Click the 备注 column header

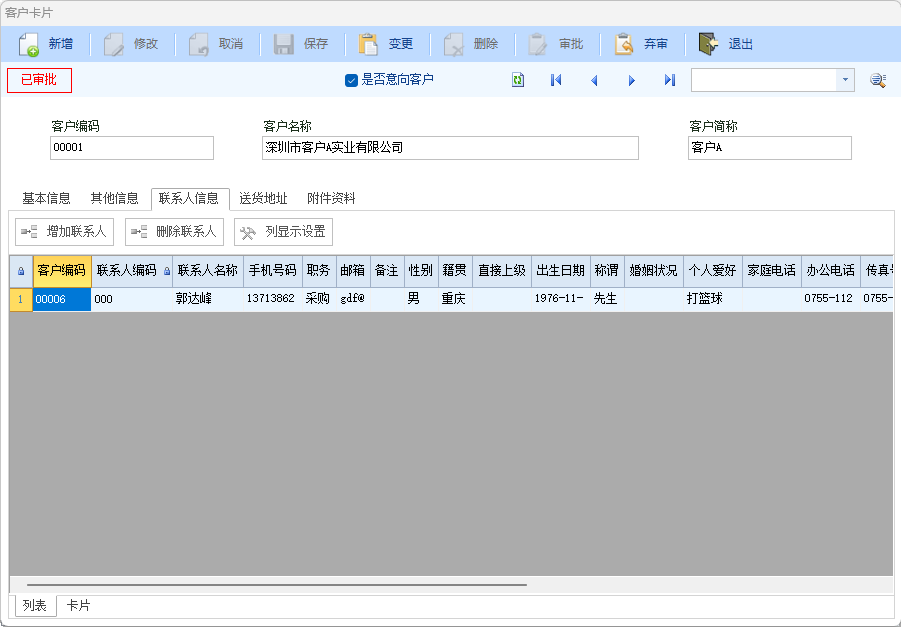point(387,271)
